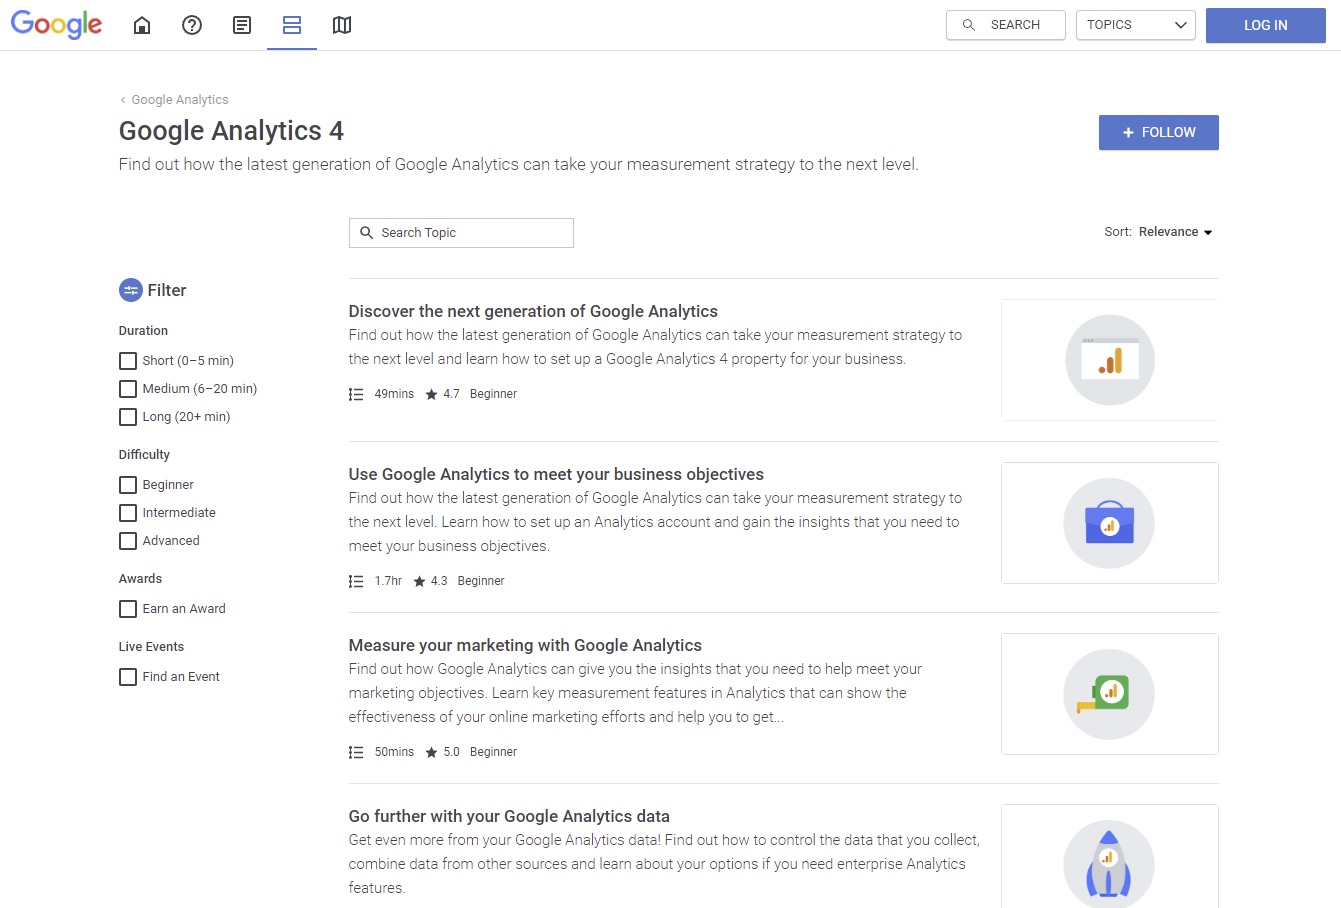
Task: Click list icon next to 49mins
Action: point(356,394)
